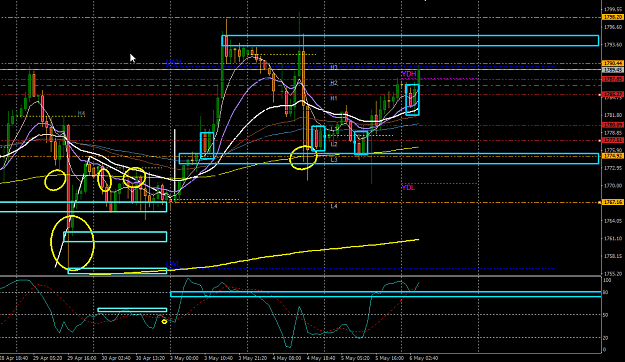Click the 1755.20 price scale value
625x362 pixels.
pos(613,273)
